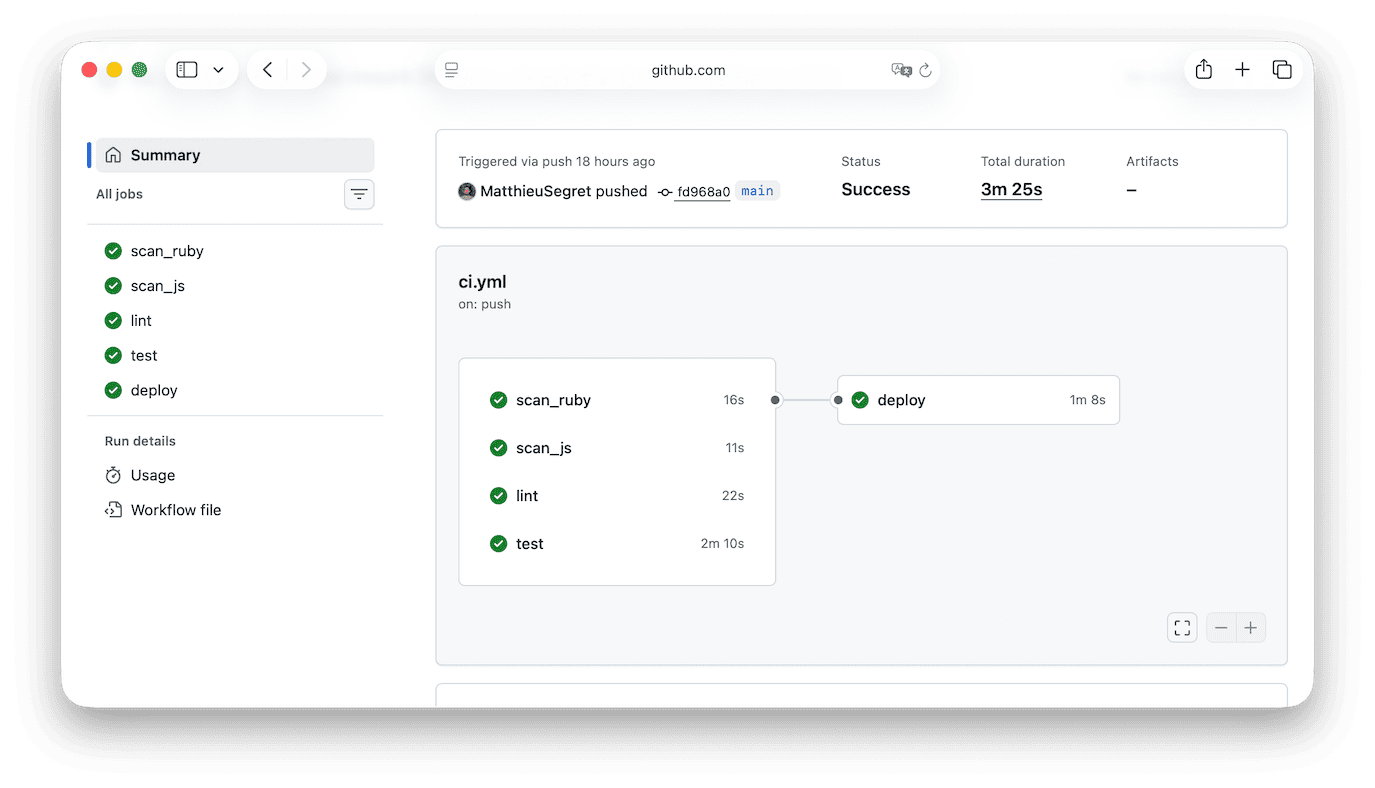This screenshot has height=788, width=1375.
Task: Click the reload icon in the address bar
Action: [x=925, y=70]
